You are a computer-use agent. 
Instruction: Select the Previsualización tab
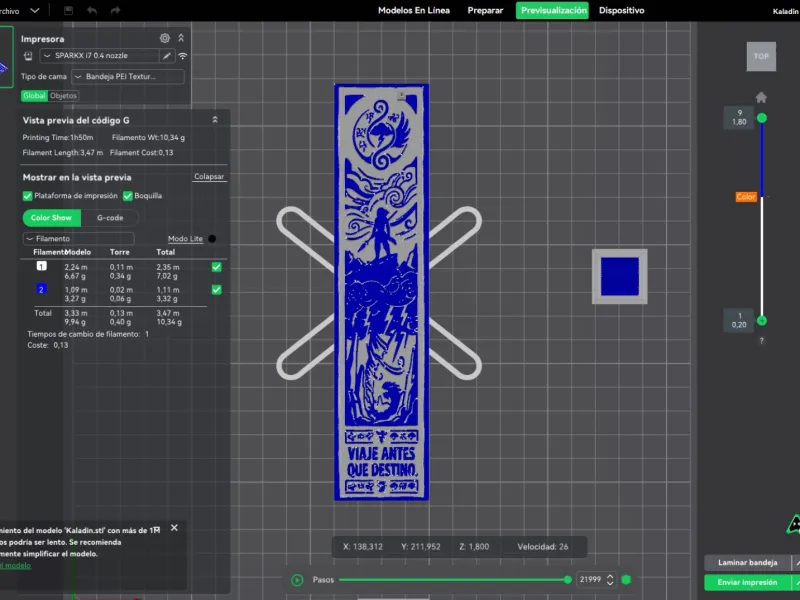(552, 10)
